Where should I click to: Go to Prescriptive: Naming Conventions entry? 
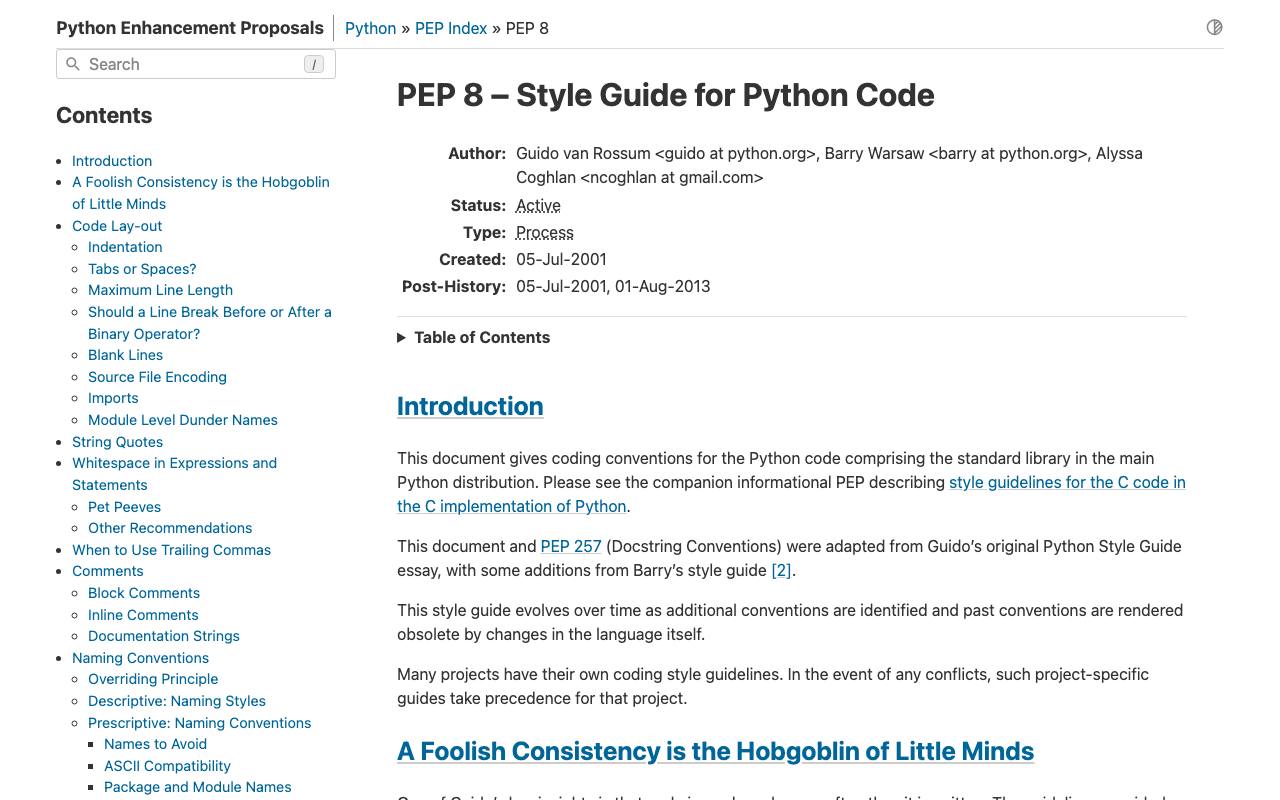[x=199, y=723]
